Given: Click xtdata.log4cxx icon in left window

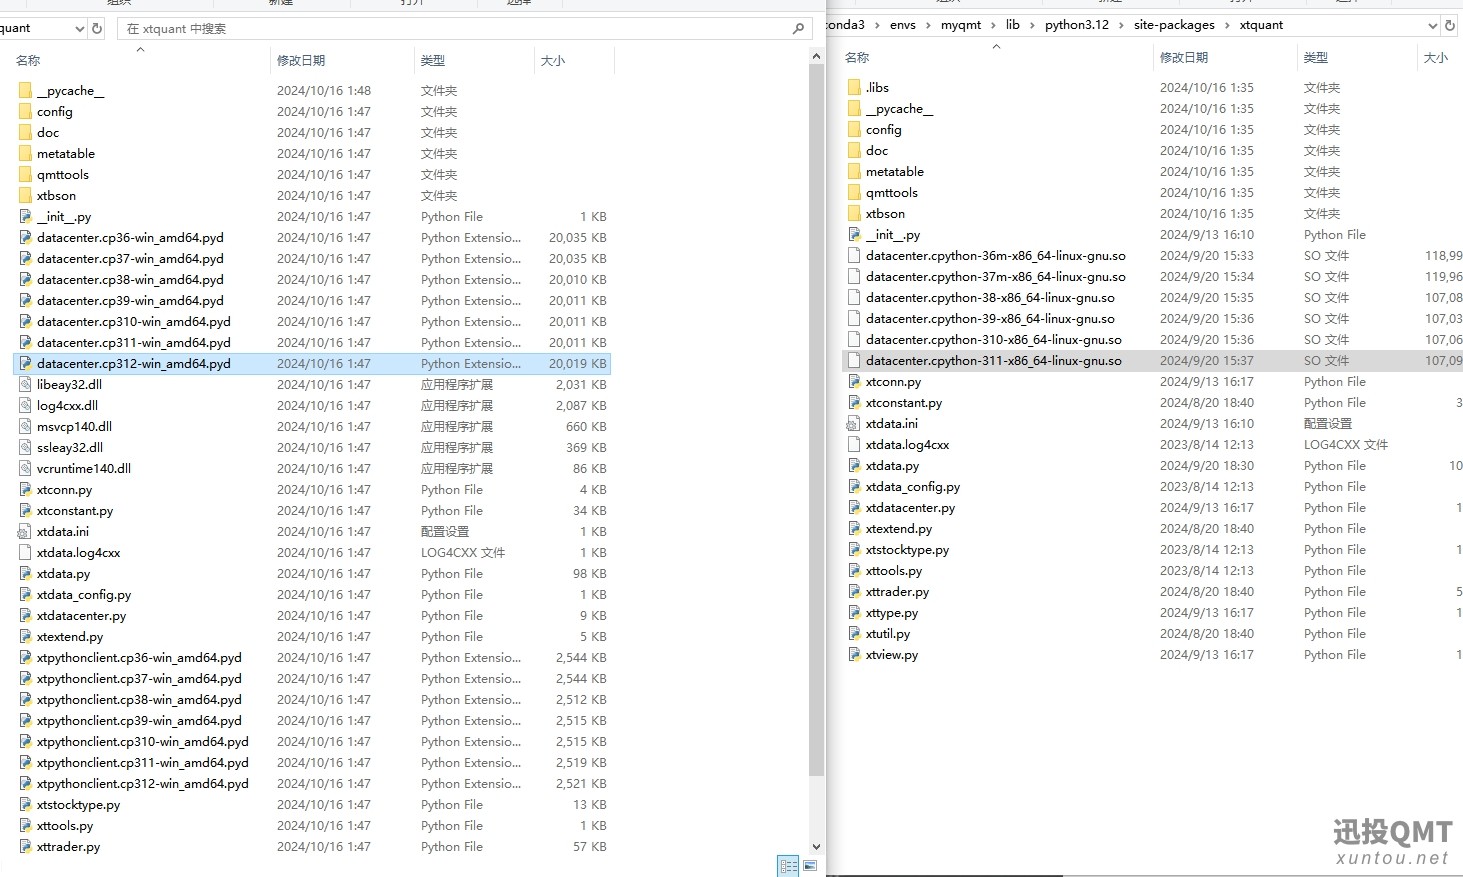Looking at the screenshot, I should point(25,552).
